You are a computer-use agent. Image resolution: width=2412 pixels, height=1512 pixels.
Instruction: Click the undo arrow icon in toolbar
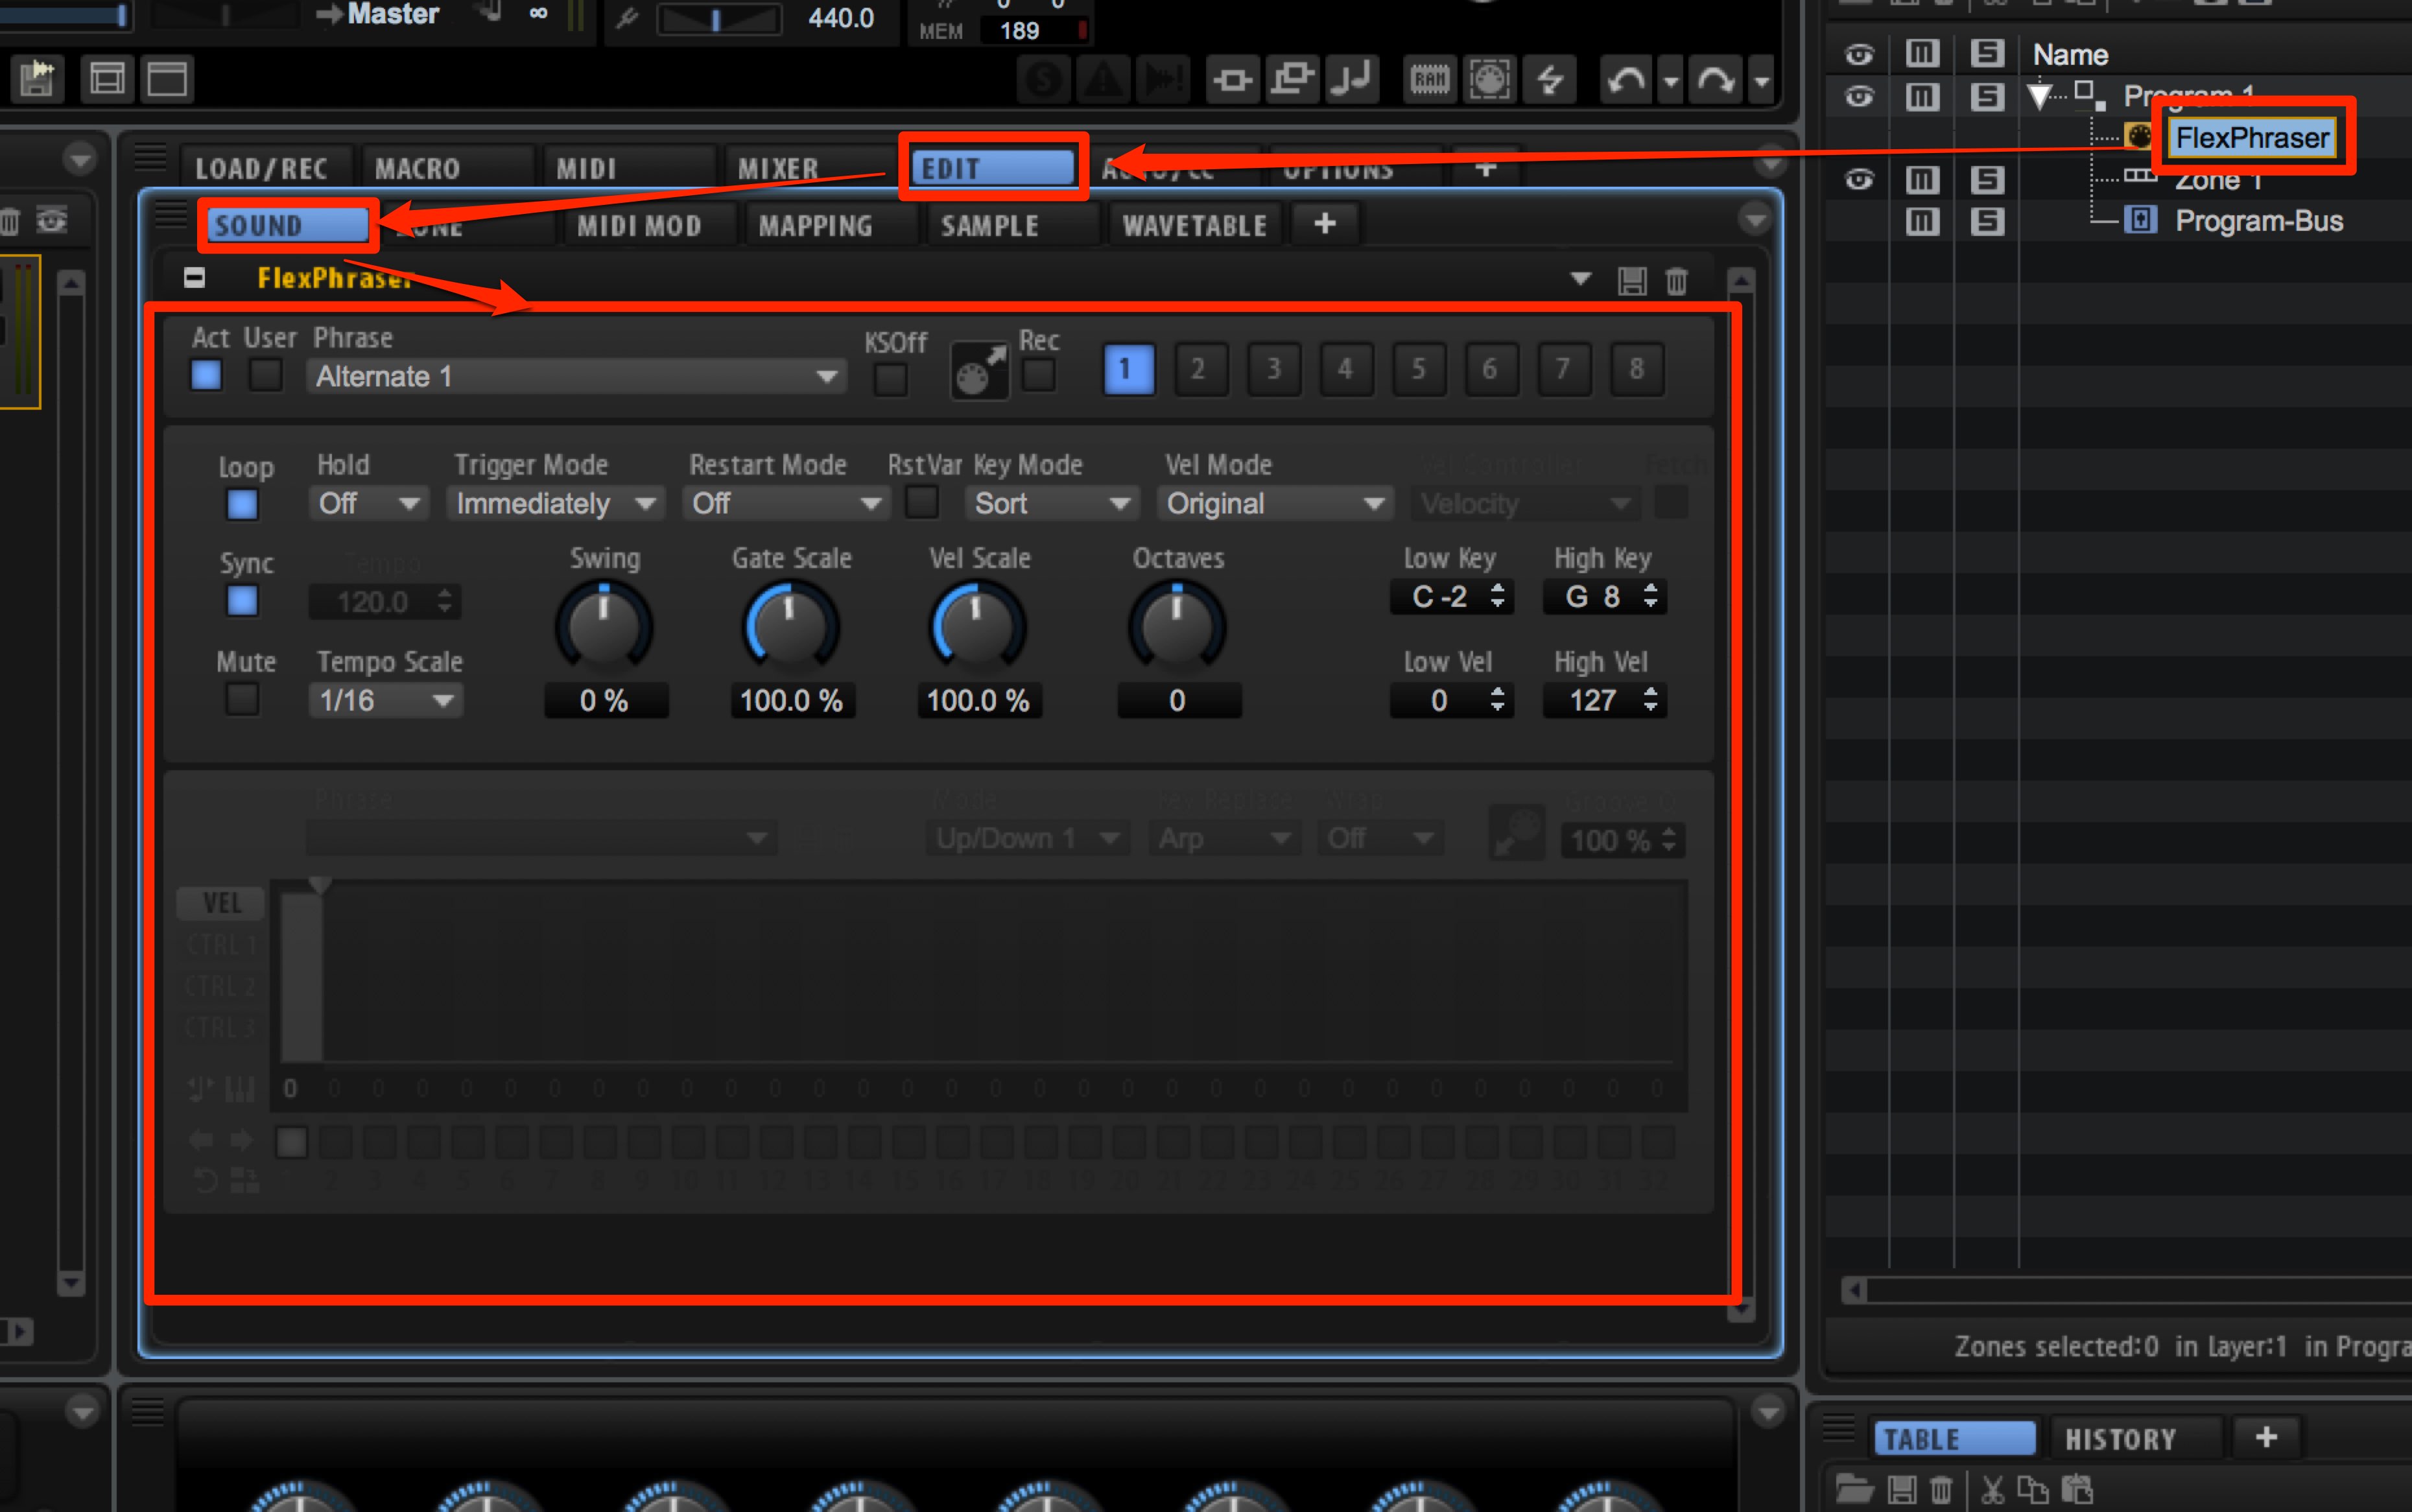point(1626,80)
